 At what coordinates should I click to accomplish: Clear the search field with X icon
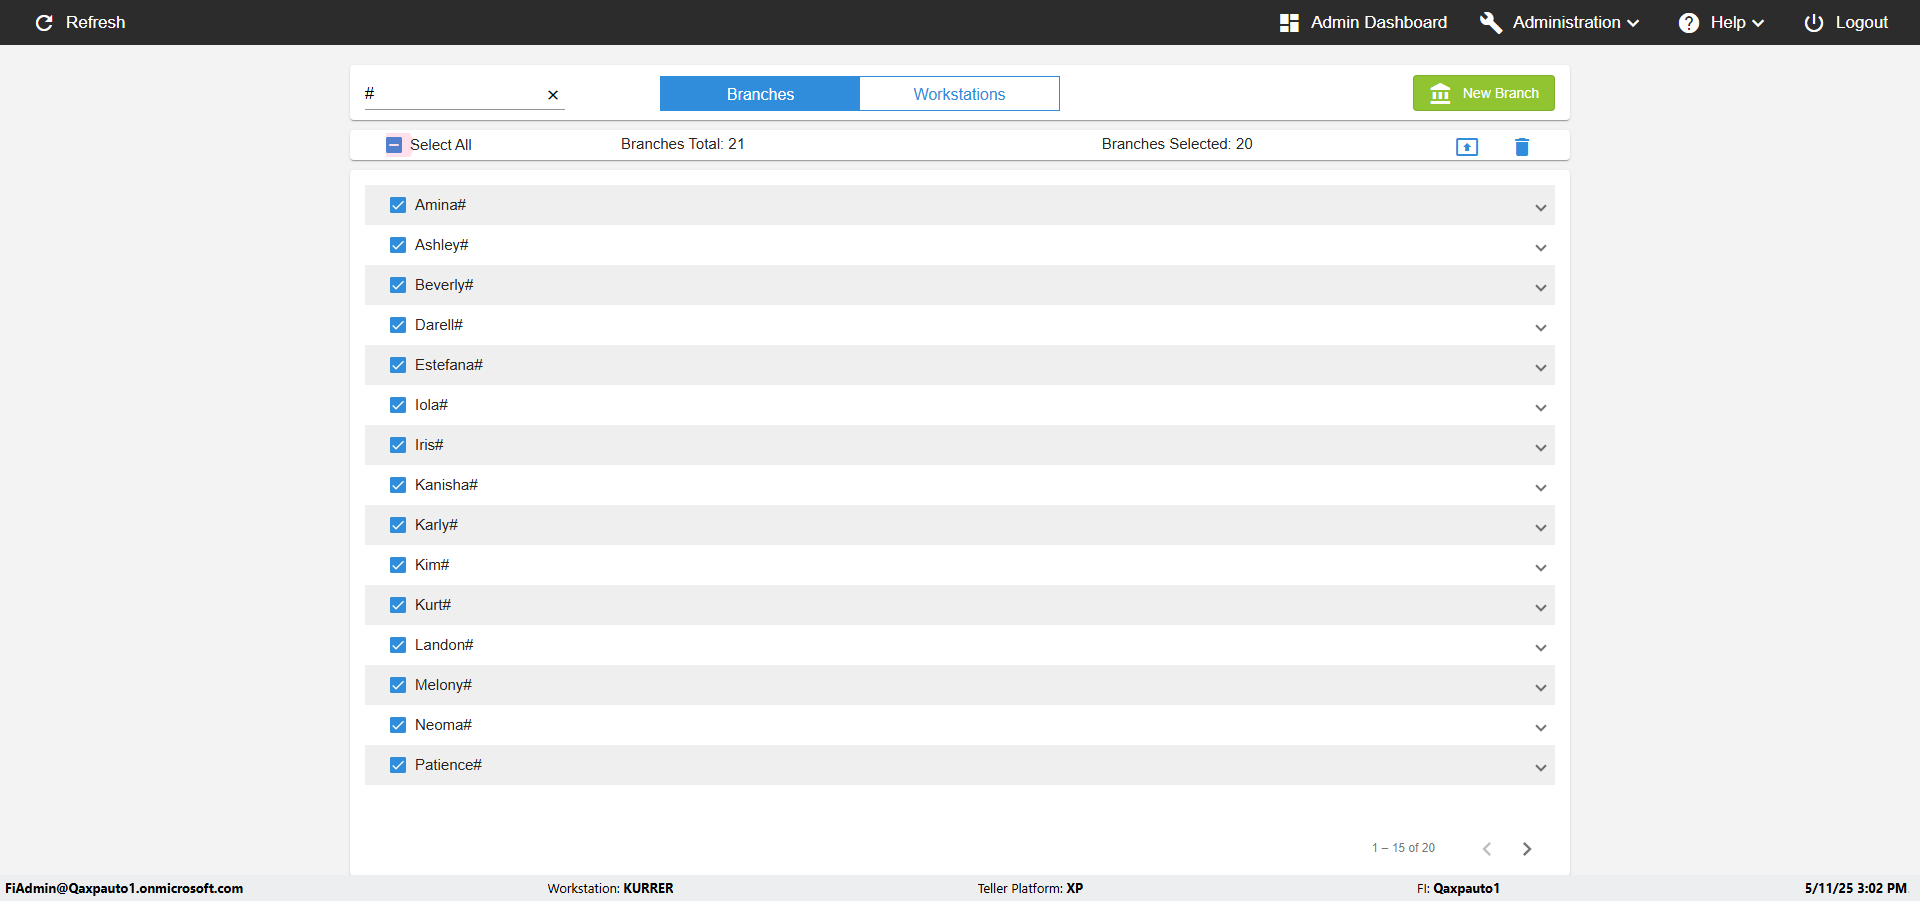pyautogui.click(x=553, y=95)
